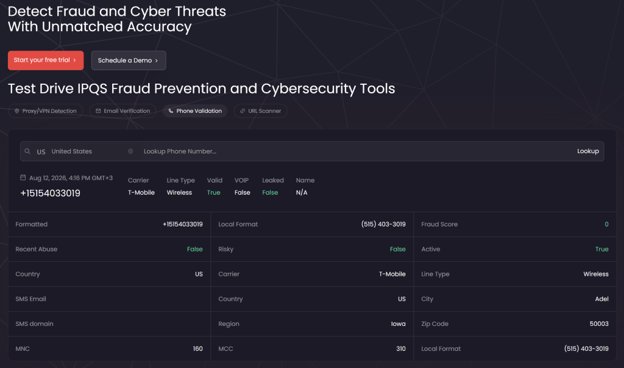Switch to the Proxy/VPN Detection tab

coord(45,111)
